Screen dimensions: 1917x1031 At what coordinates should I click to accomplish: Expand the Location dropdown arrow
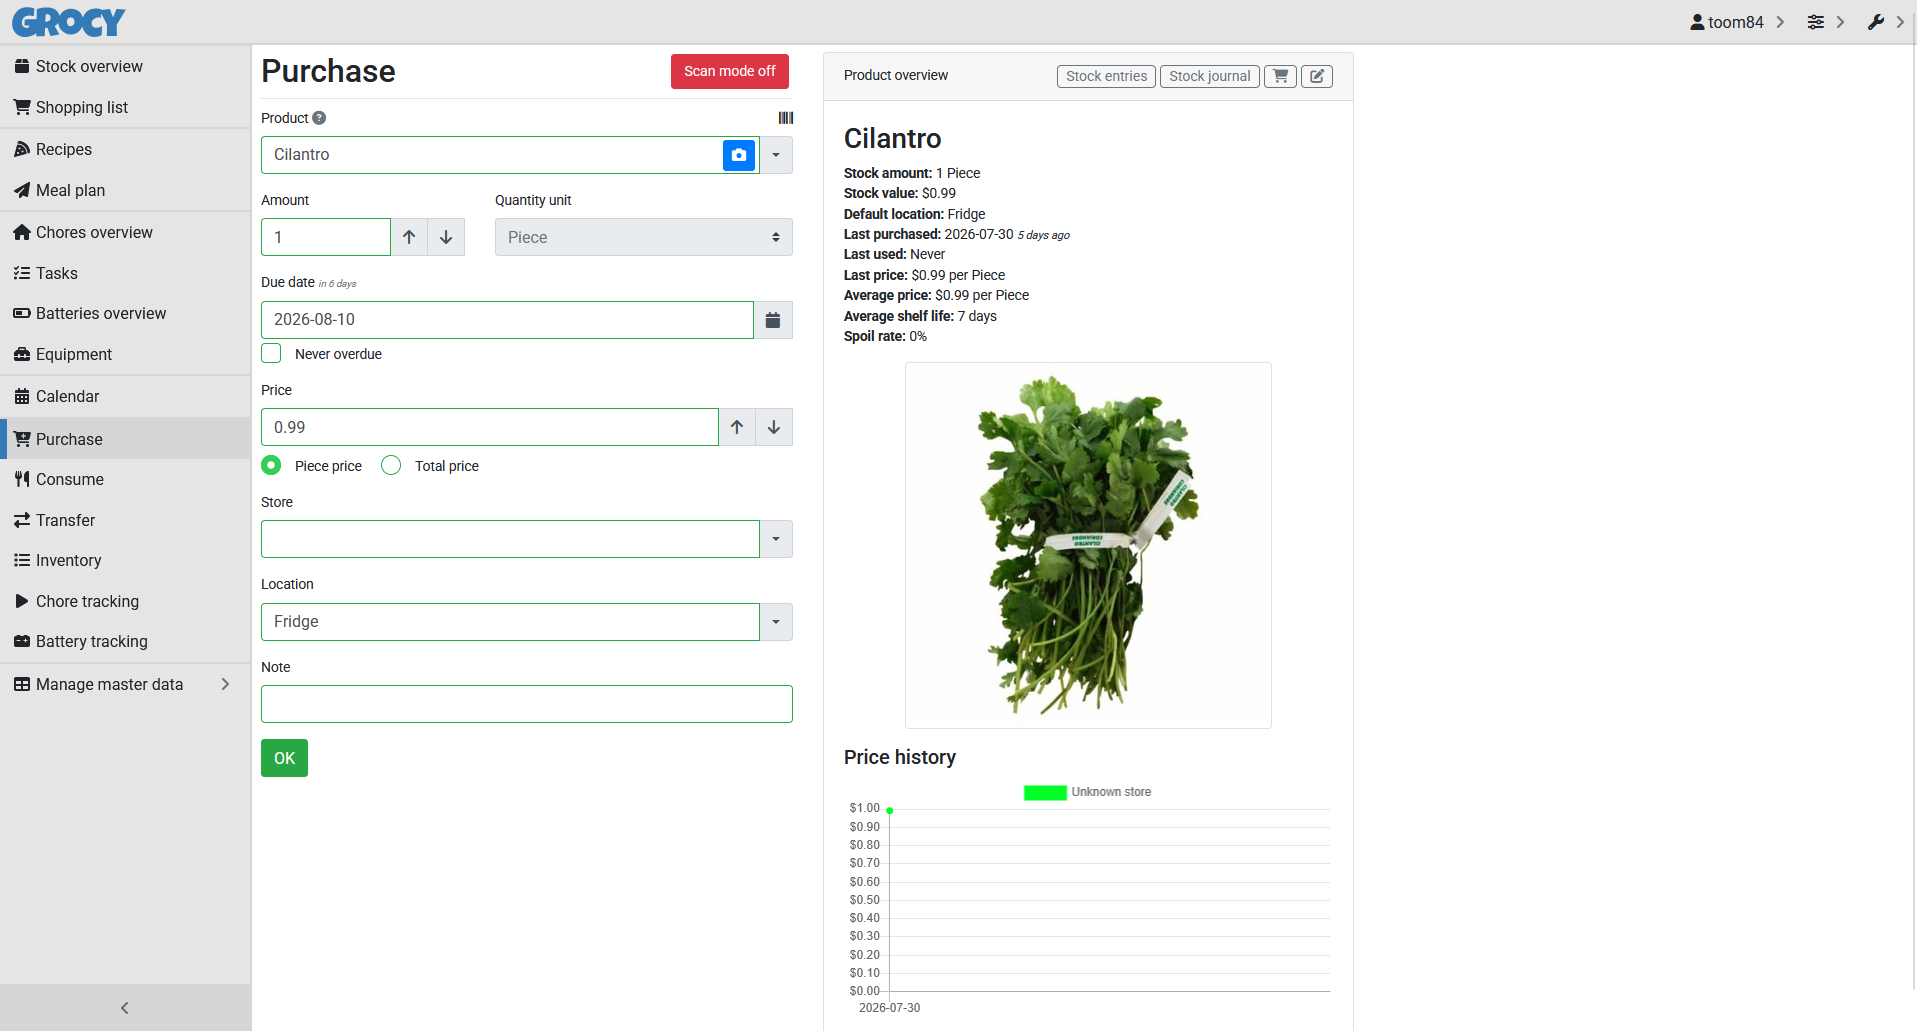(x=776, y=622)
